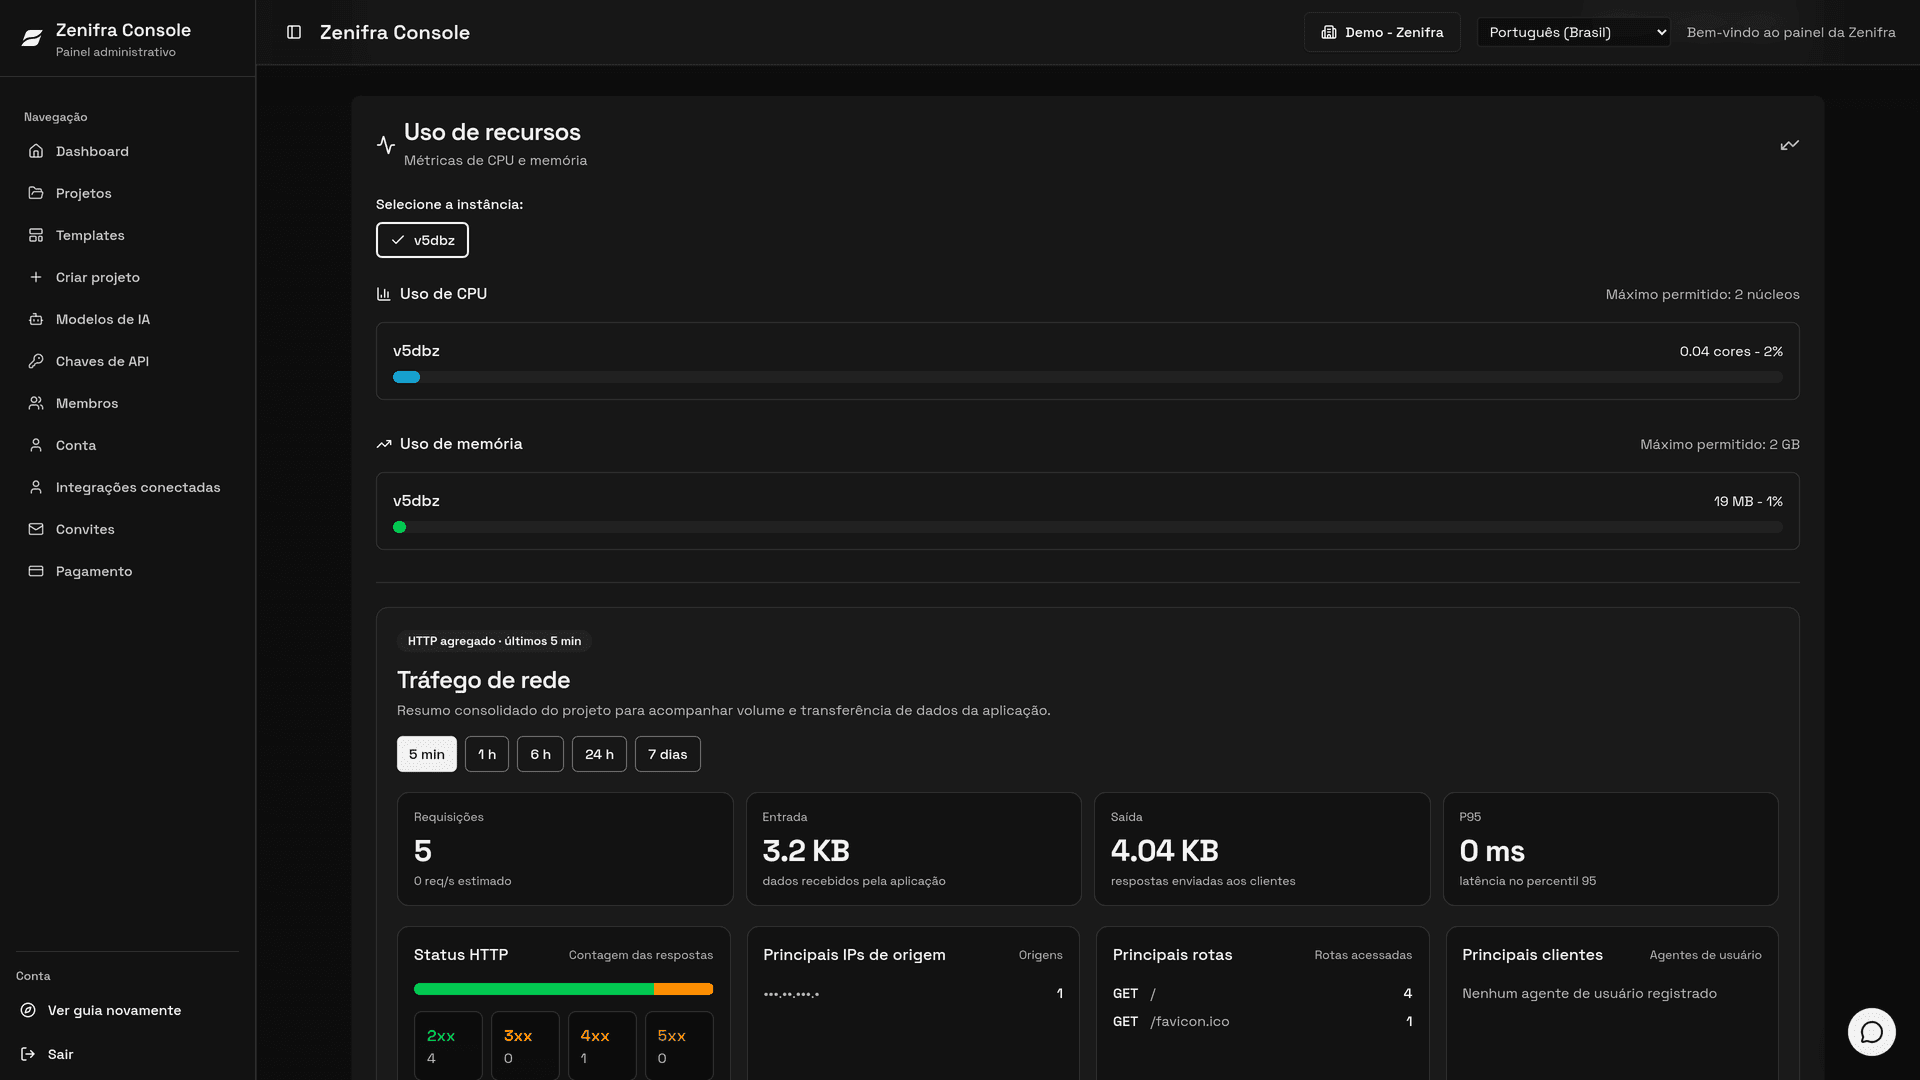This screenshot has width=1920, height=1080.
Task: Click the Chaves de API key icon
Action: pyautogui.click(x=36, y=361)
